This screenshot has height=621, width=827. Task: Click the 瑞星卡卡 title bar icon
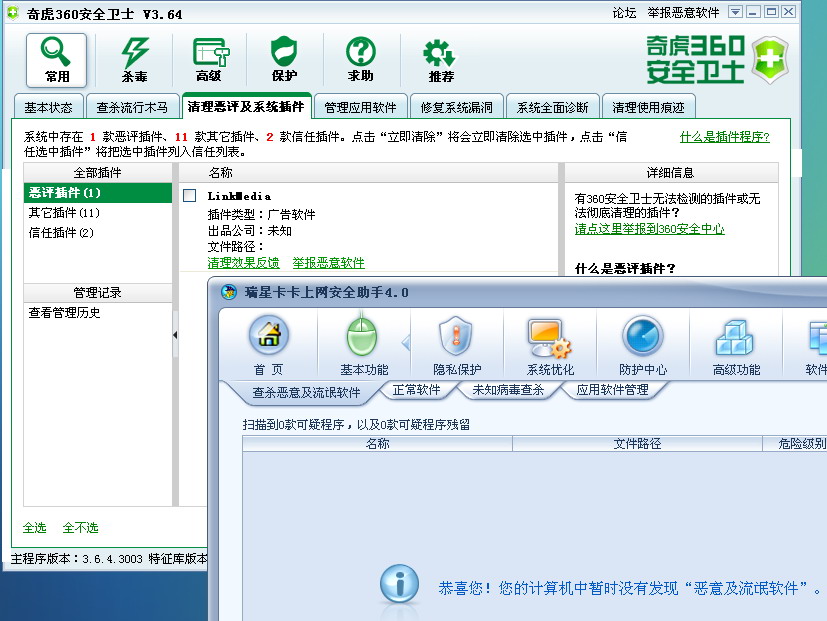click(229, 292)
